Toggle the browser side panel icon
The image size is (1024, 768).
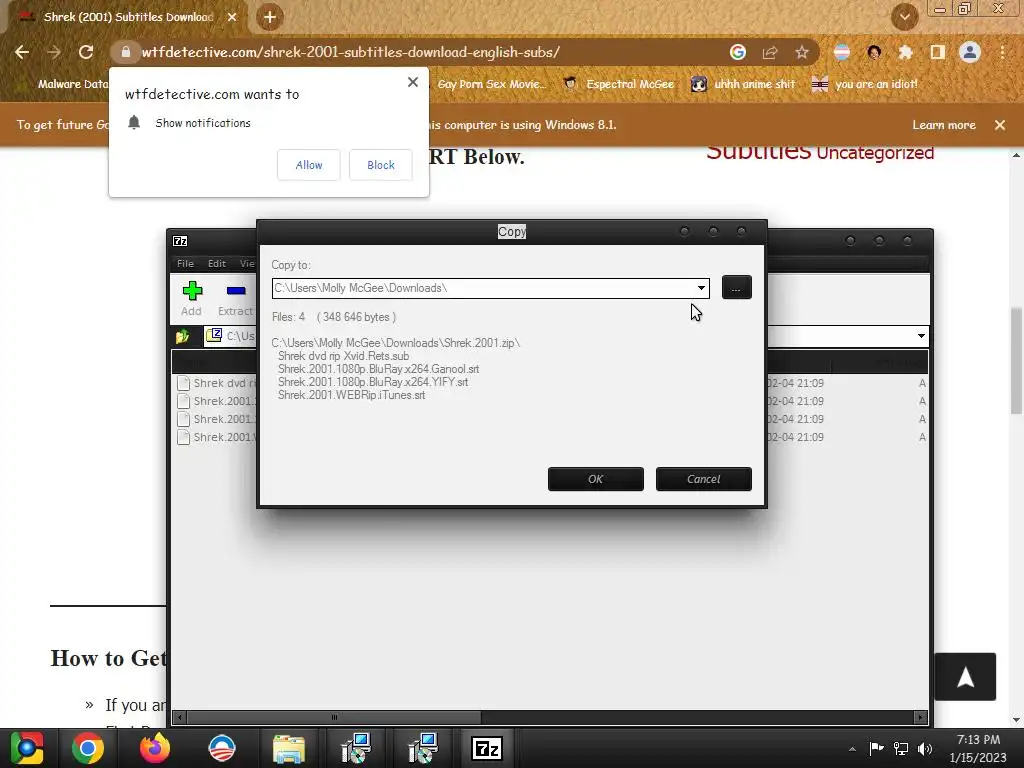938,52
